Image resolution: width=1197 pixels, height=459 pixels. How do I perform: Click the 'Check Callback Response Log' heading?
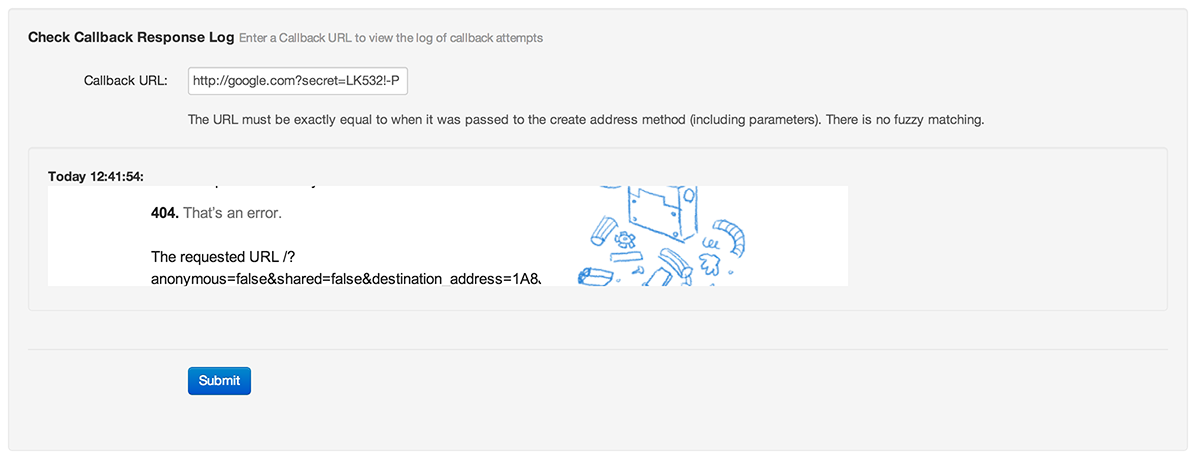coord(131,37)
